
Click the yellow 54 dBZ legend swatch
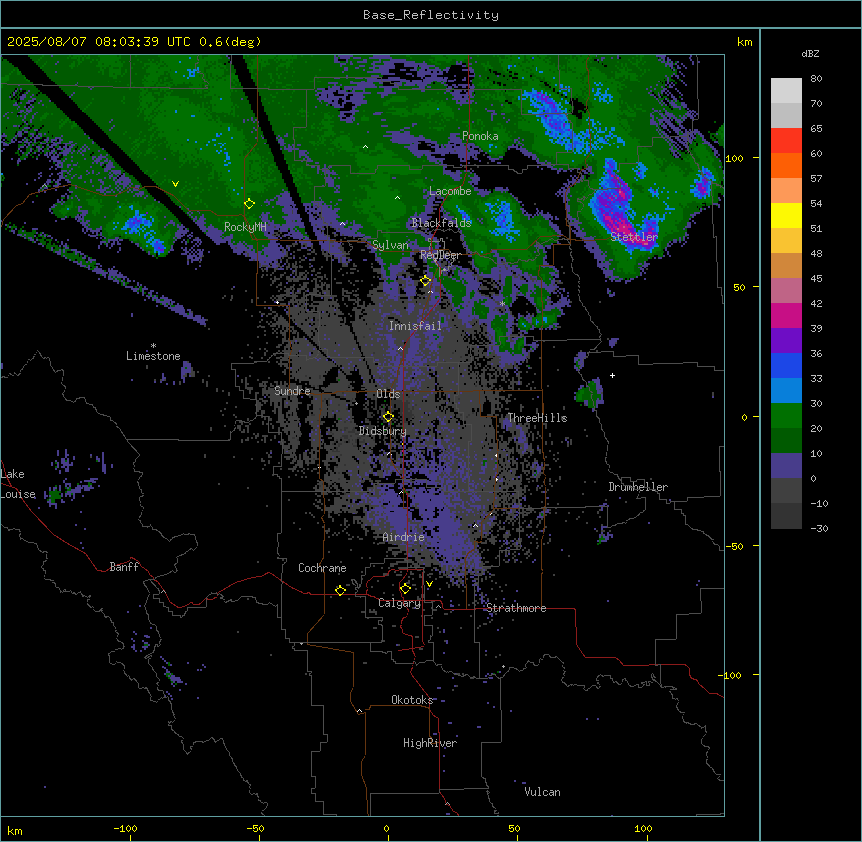click(x=786, y=215)
